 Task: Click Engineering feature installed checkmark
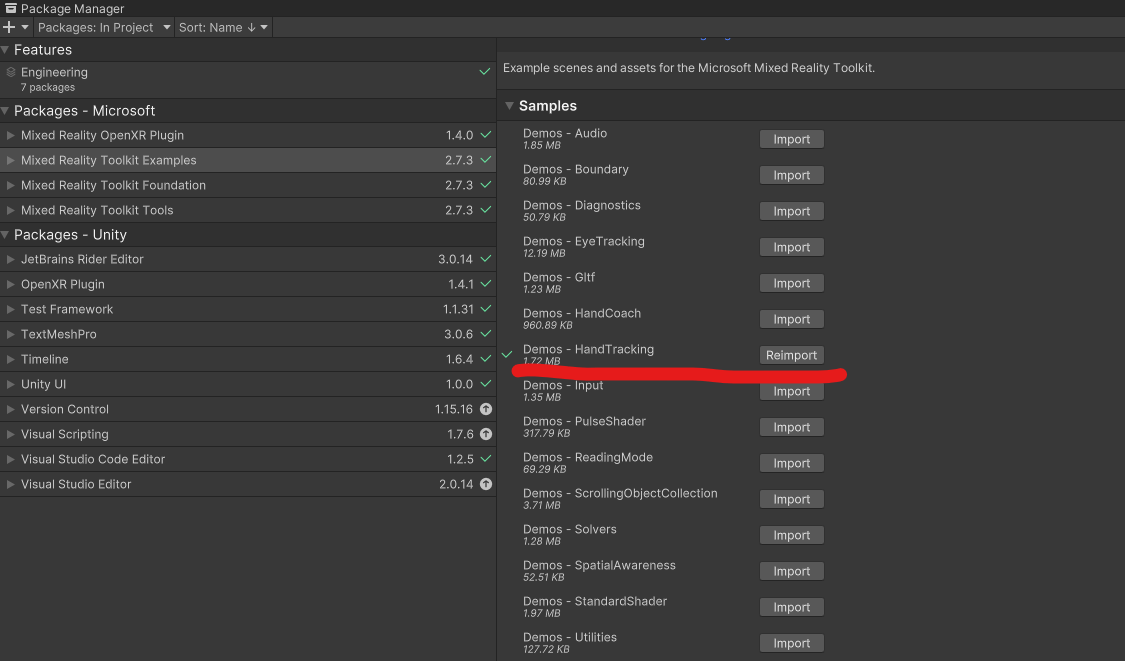485,72
